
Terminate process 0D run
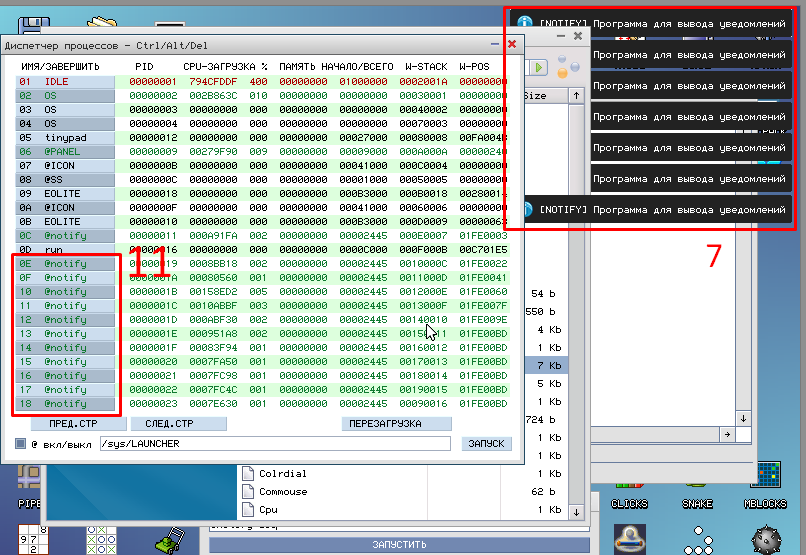coord(65,250)
